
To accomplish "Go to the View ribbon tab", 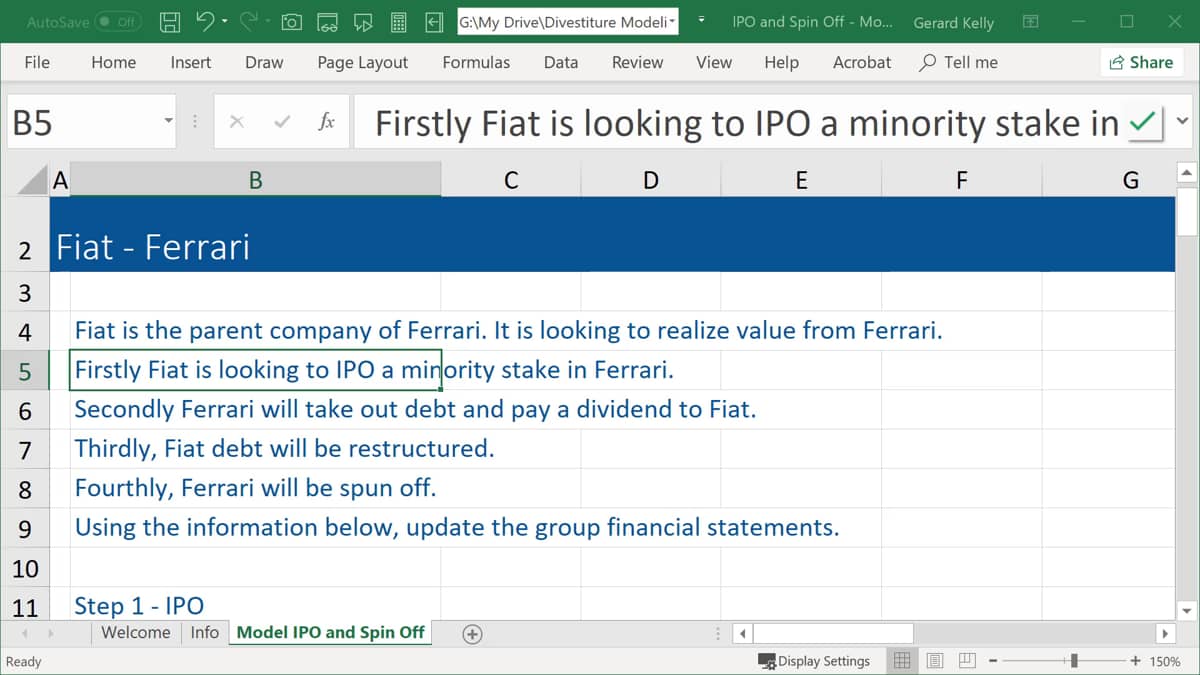I will (x=713, y=62).
